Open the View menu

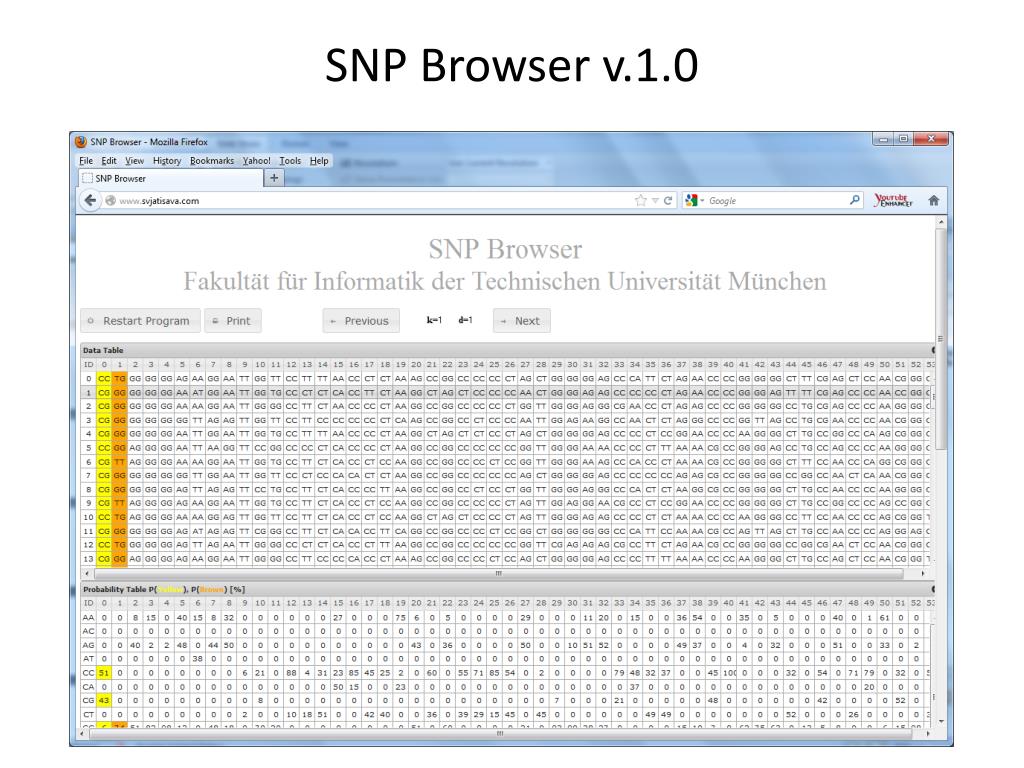coord(135,161)
